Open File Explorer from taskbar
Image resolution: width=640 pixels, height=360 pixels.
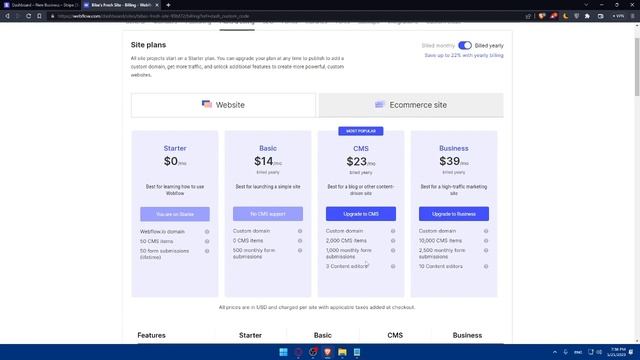point(342,352)
